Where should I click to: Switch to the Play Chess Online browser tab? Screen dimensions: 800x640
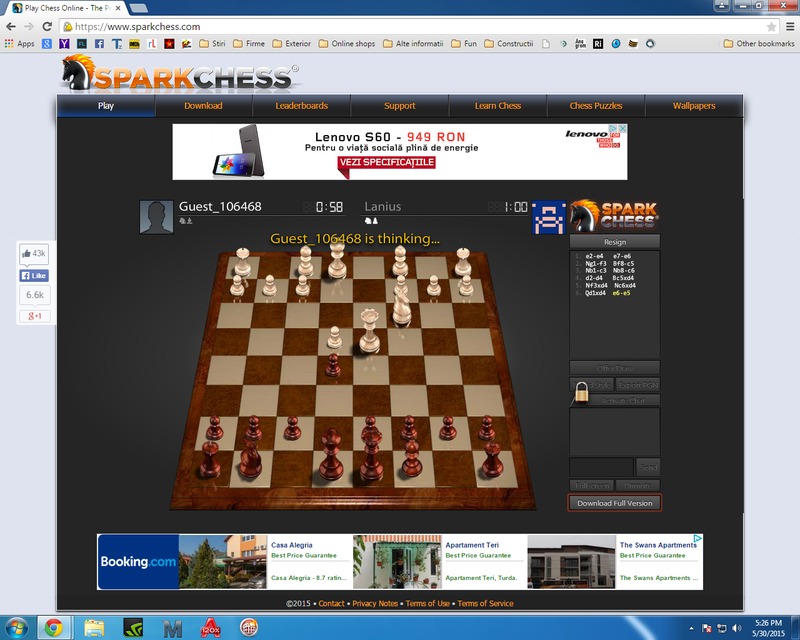pos(66,8)
